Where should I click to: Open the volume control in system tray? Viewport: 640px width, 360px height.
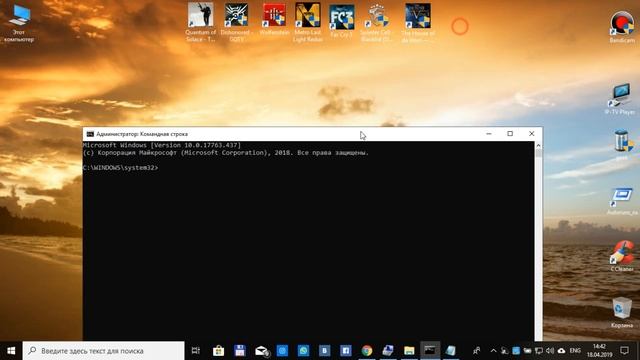550,351
